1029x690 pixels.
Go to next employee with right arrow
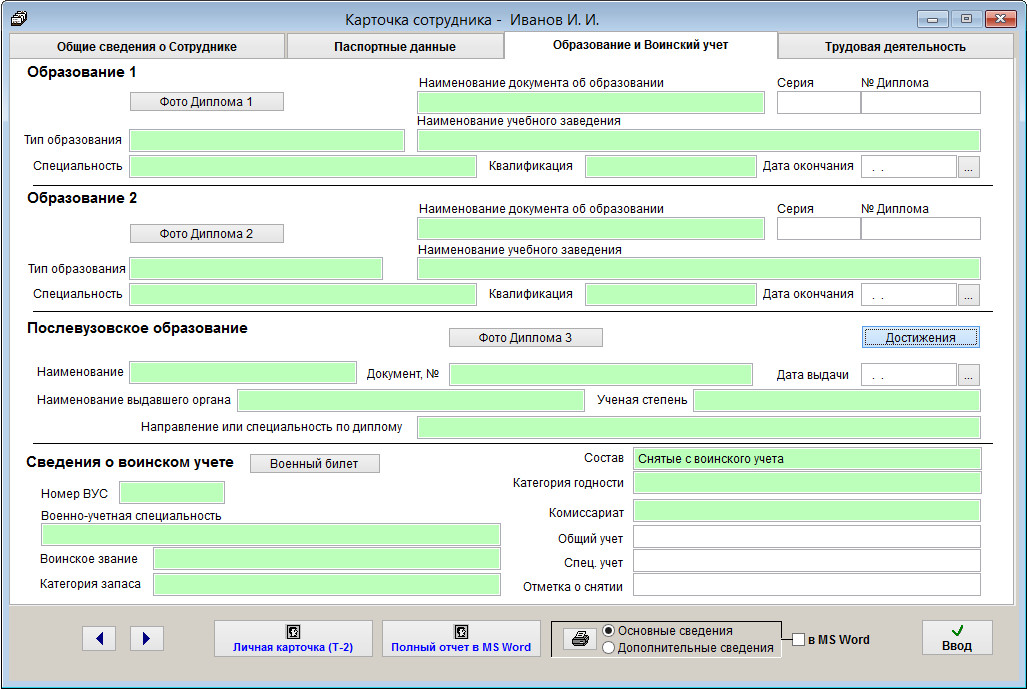tap(146, 638)
